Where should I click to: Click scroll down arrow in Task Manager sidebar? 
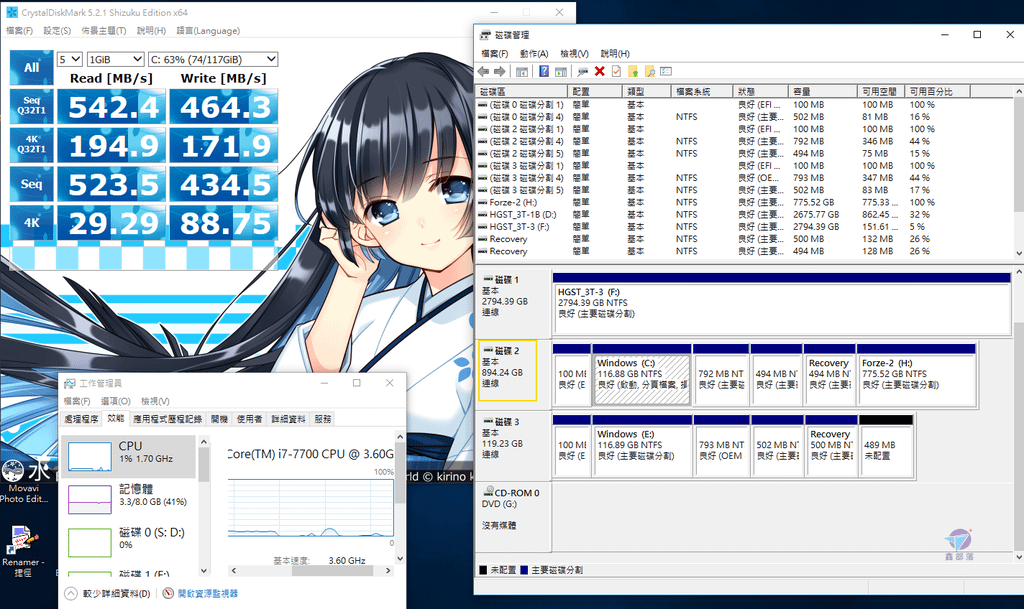[204, 570]
